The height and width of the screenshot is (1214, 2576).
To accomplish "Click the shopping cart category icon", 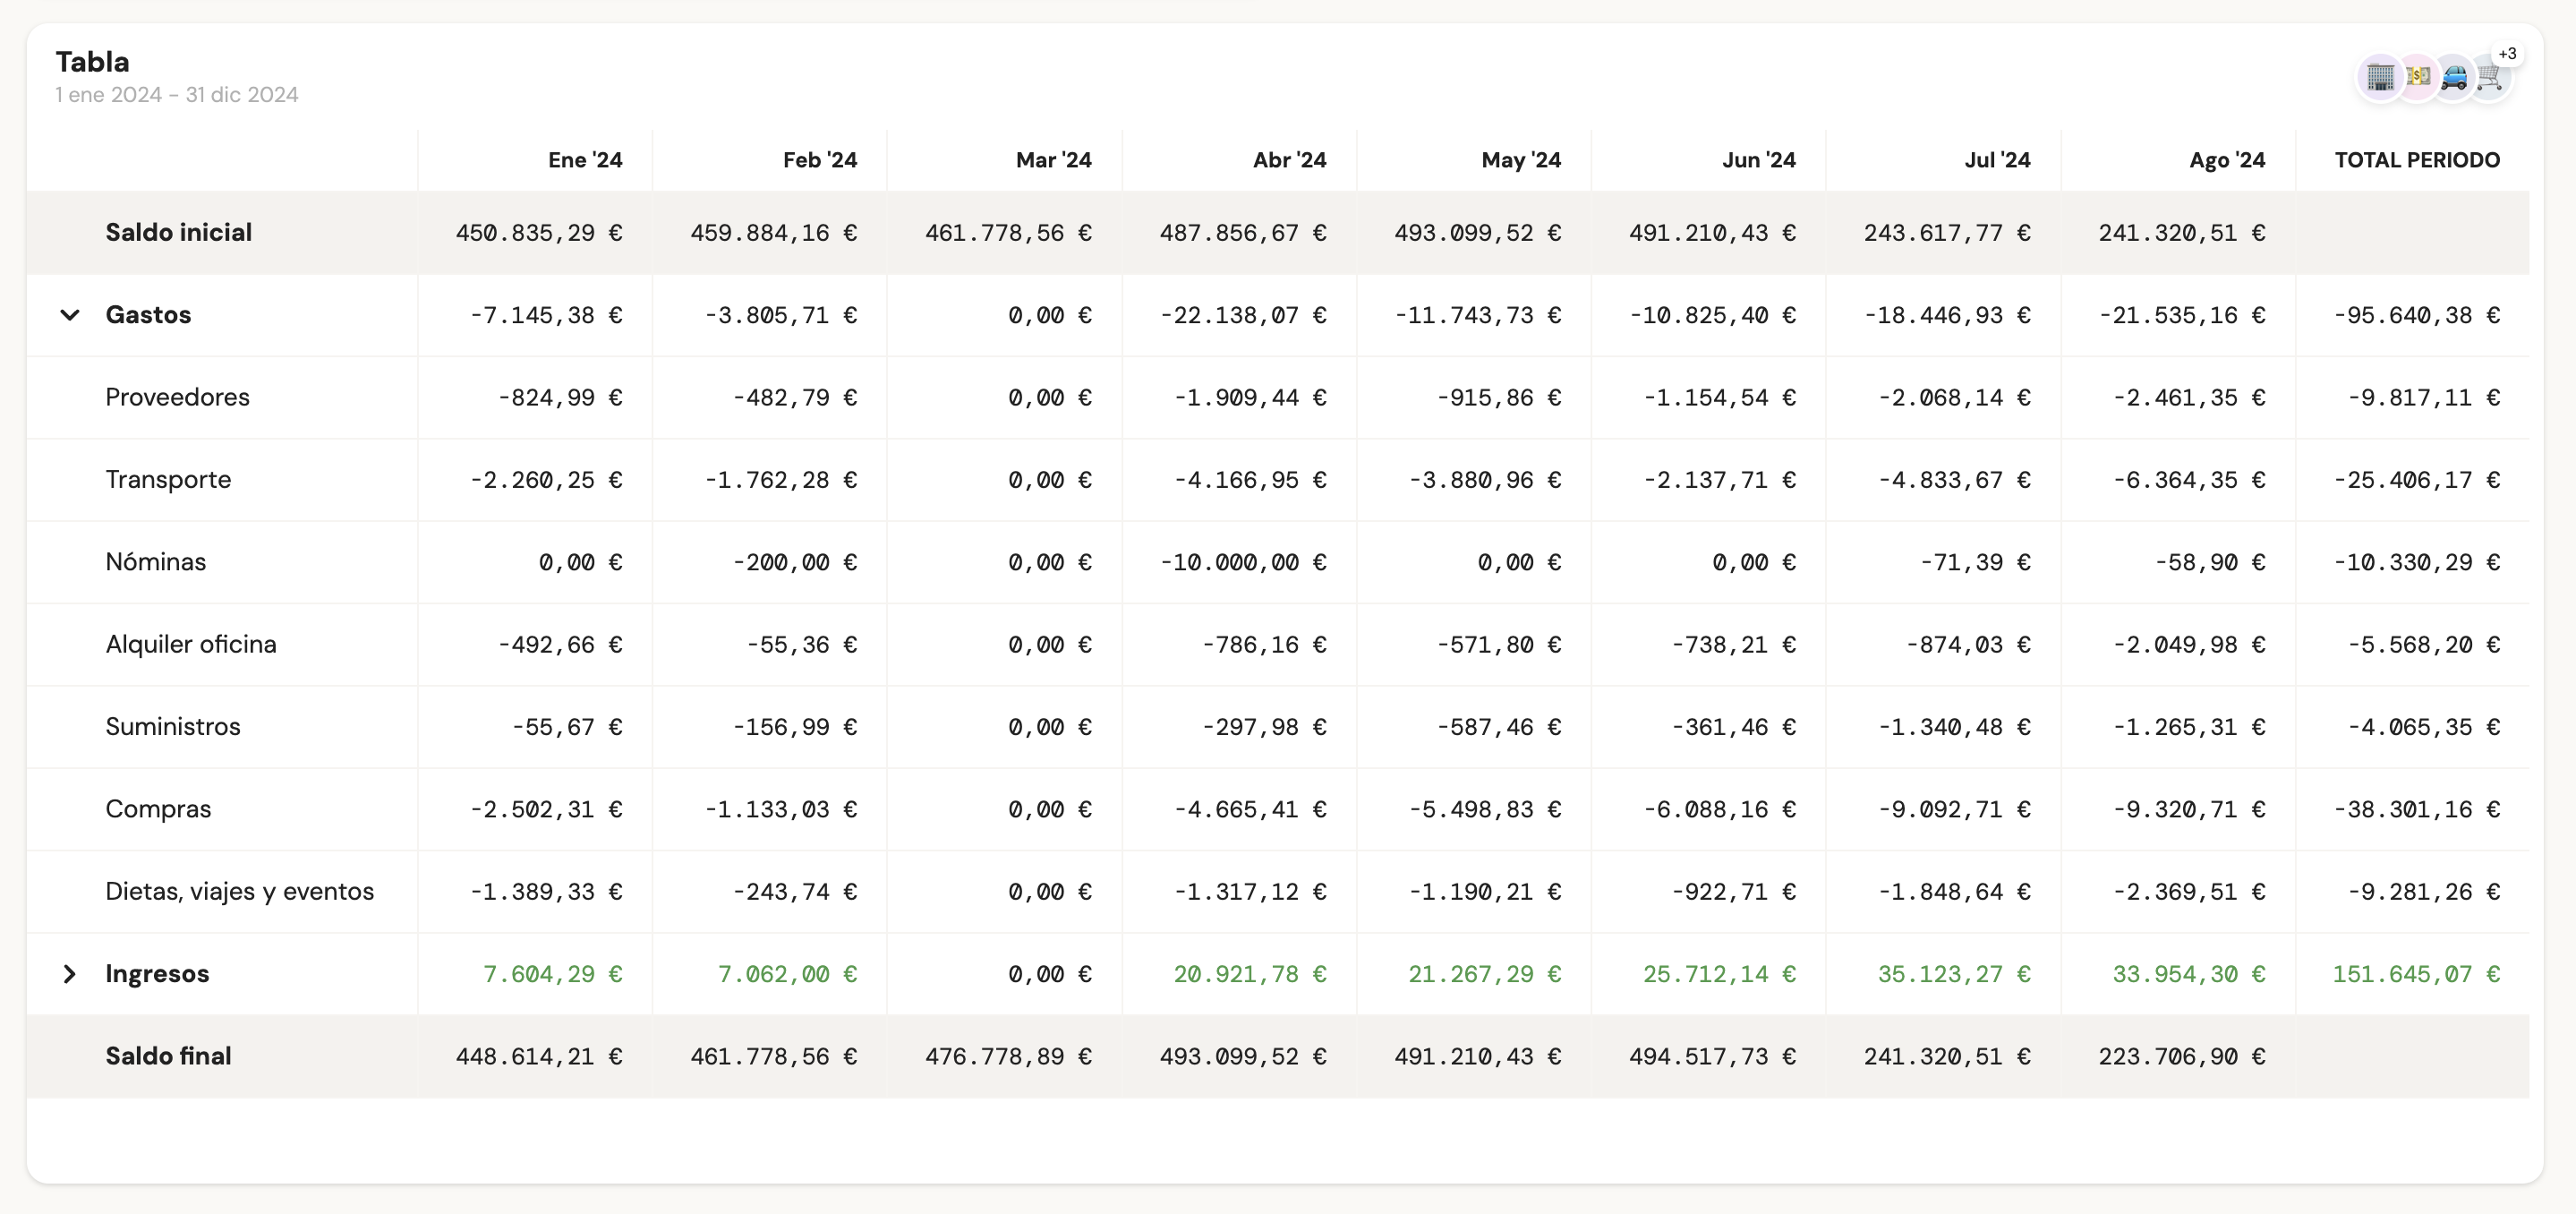I will pyautogui.click(x=2490, y=77).
